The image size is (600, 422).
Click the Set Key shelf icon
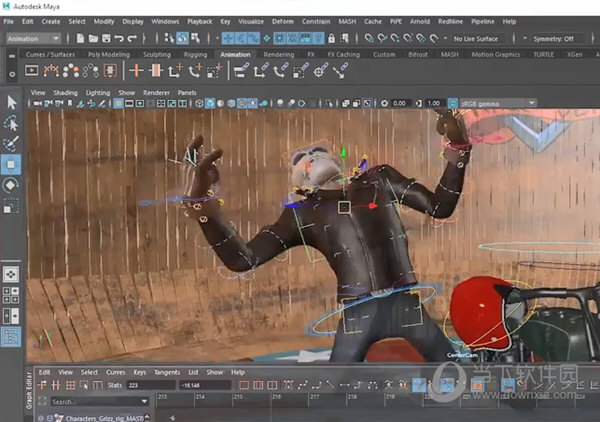[138, 71]
